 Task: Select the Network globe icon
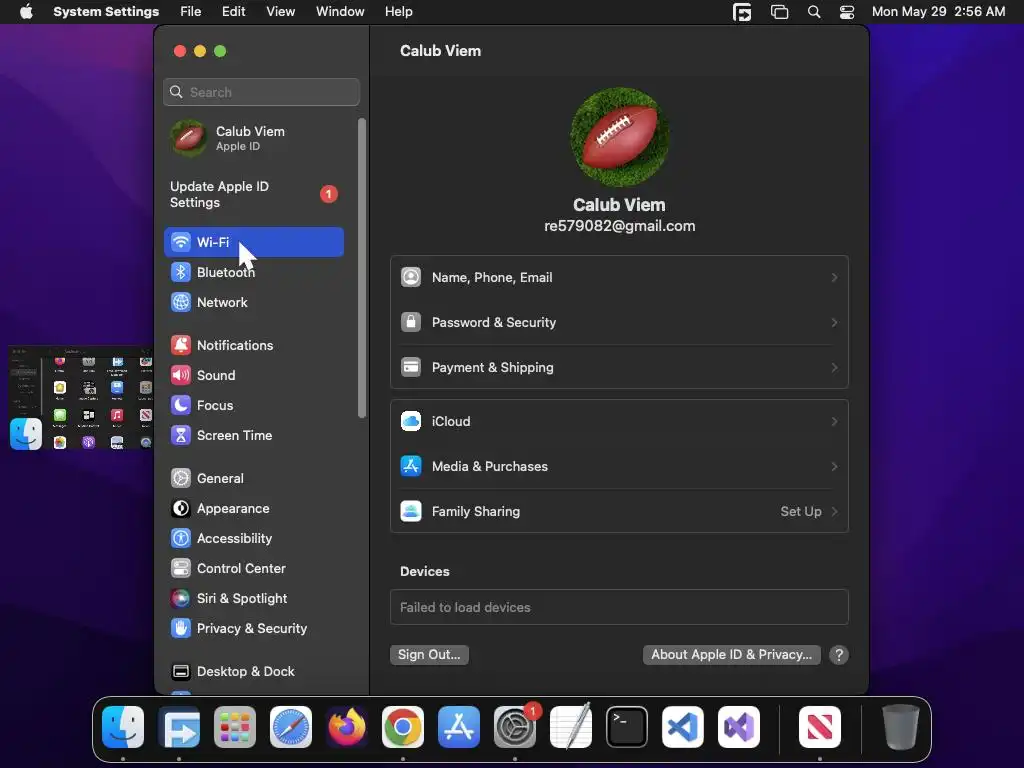(181, 302)
